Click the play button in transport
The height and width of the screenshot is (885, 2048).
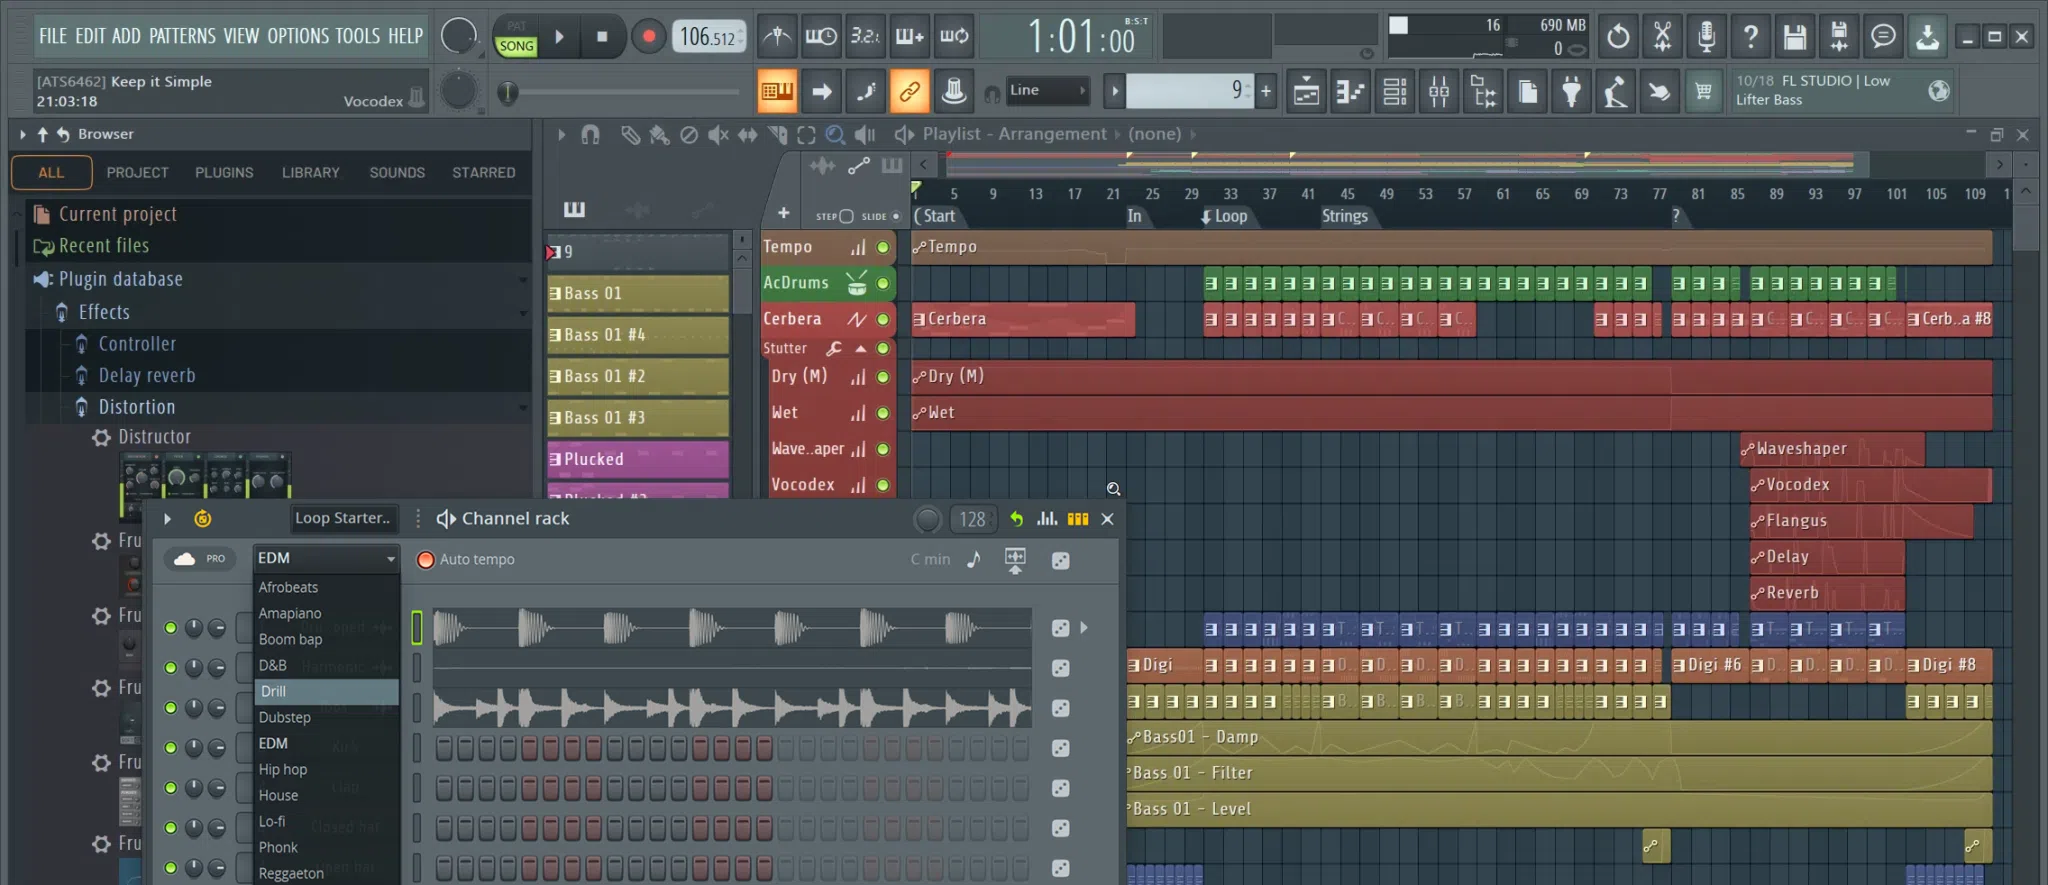pyautogui.click(x=560, y=37)
